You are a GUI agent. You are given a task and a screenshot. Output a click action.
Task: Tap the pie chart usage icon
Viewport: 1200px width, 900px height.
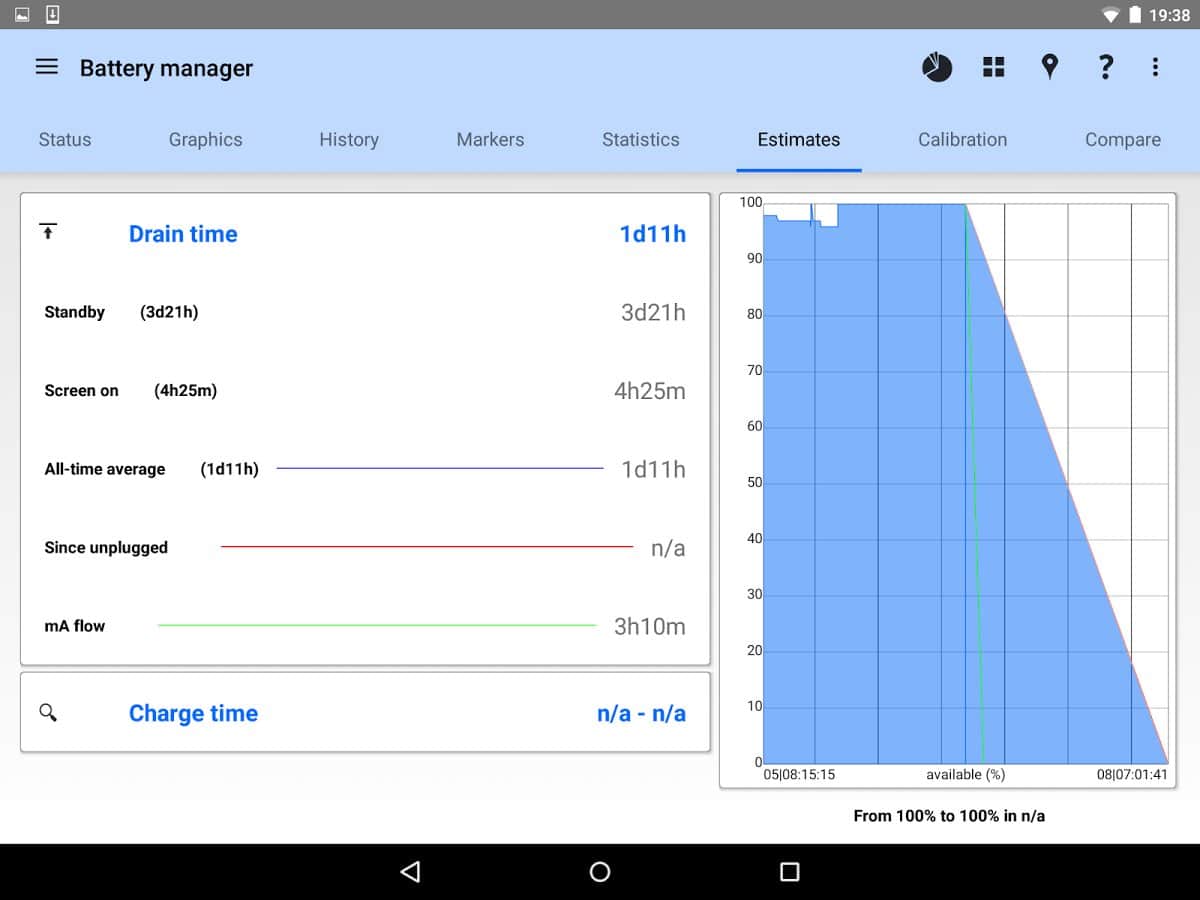click(x=937, y=67)
